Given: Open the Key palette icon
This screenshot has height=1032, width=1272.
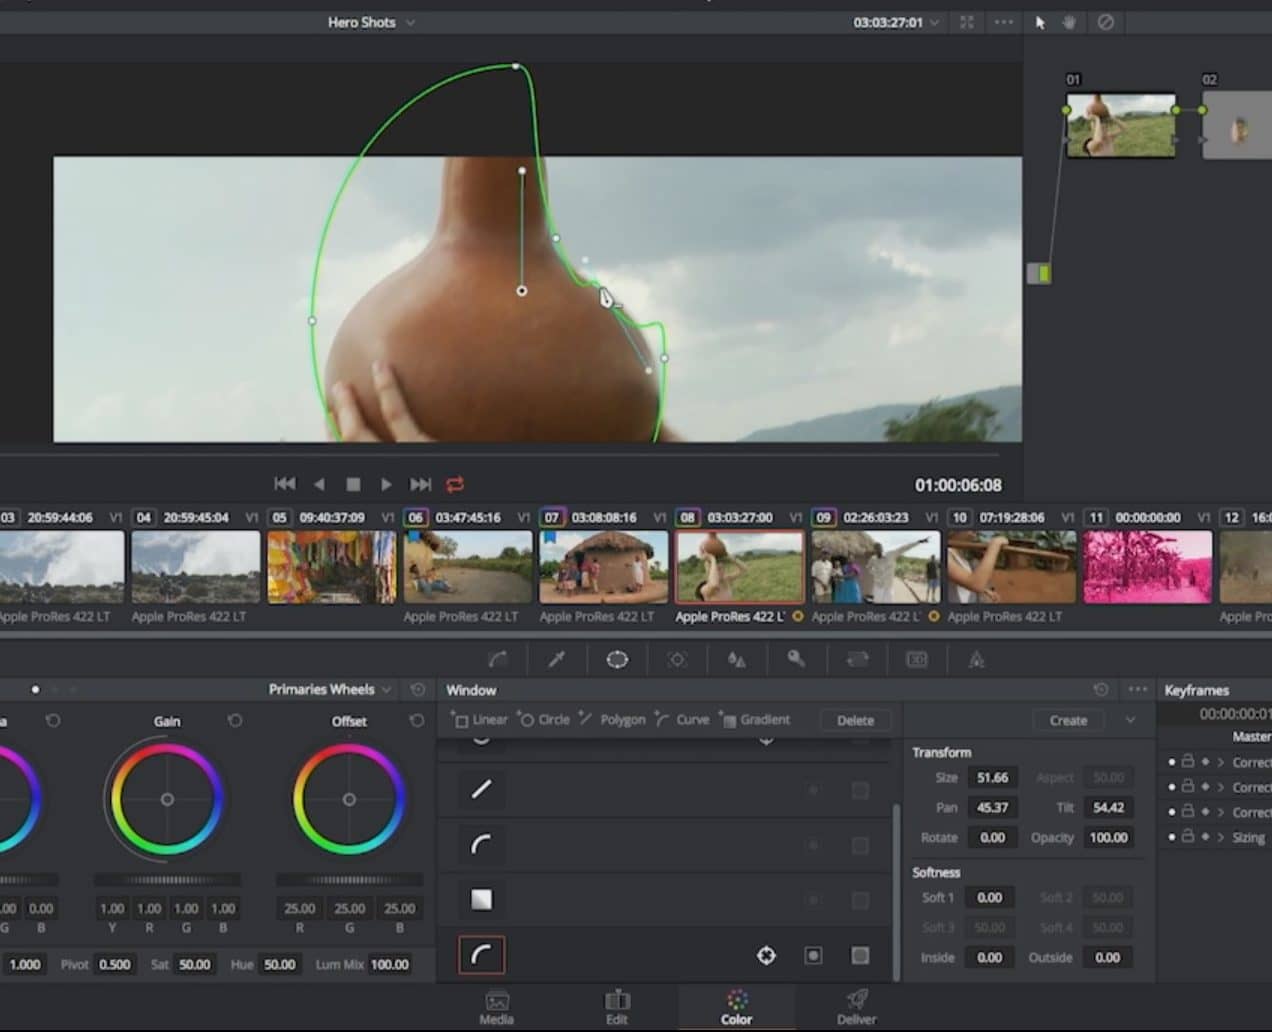Looking at the screenshot, I should (796, 659).
